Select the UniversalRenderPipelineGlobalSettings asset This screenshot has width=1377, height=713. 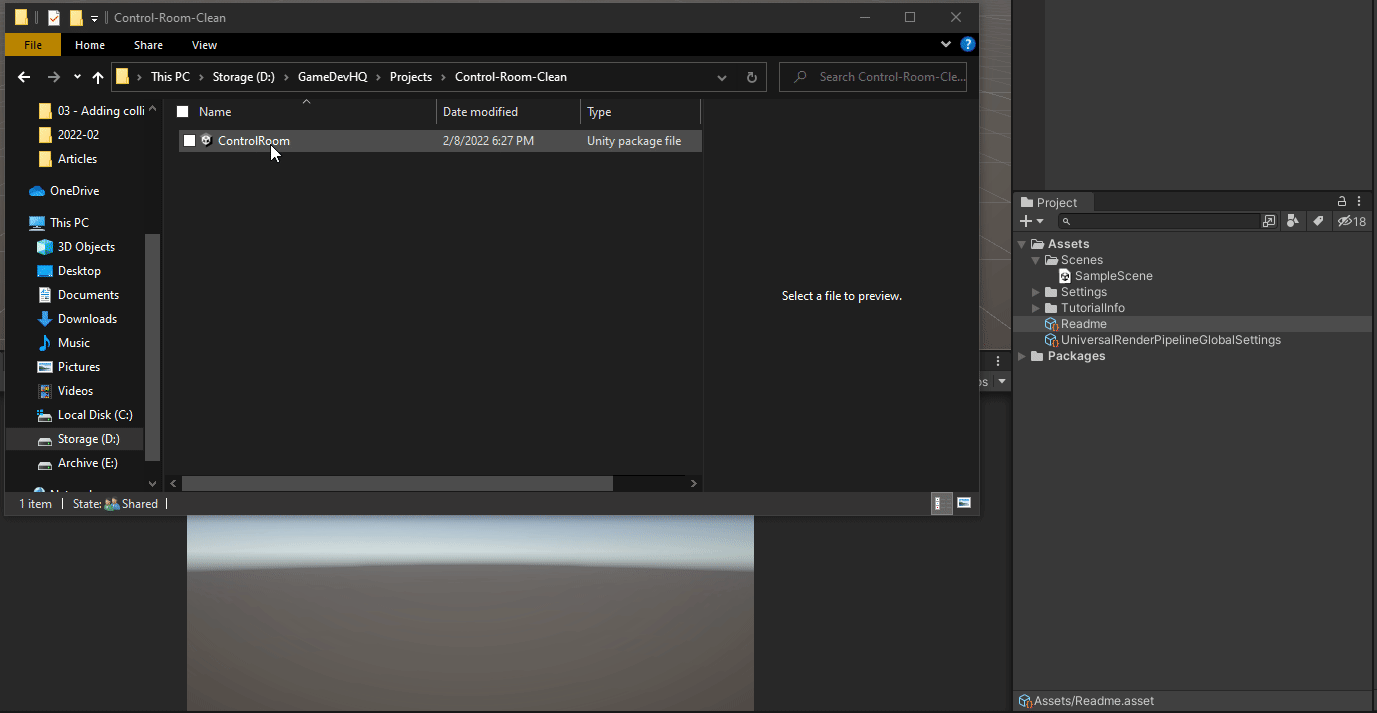tap(1163, 340)
